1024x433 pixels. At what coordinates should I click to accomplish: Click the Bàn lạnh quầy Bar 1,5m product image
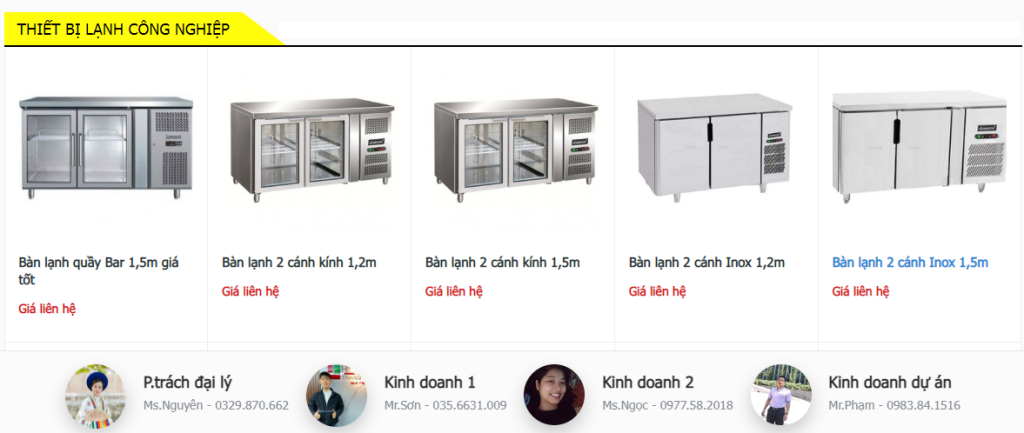(x=106, y=148)
